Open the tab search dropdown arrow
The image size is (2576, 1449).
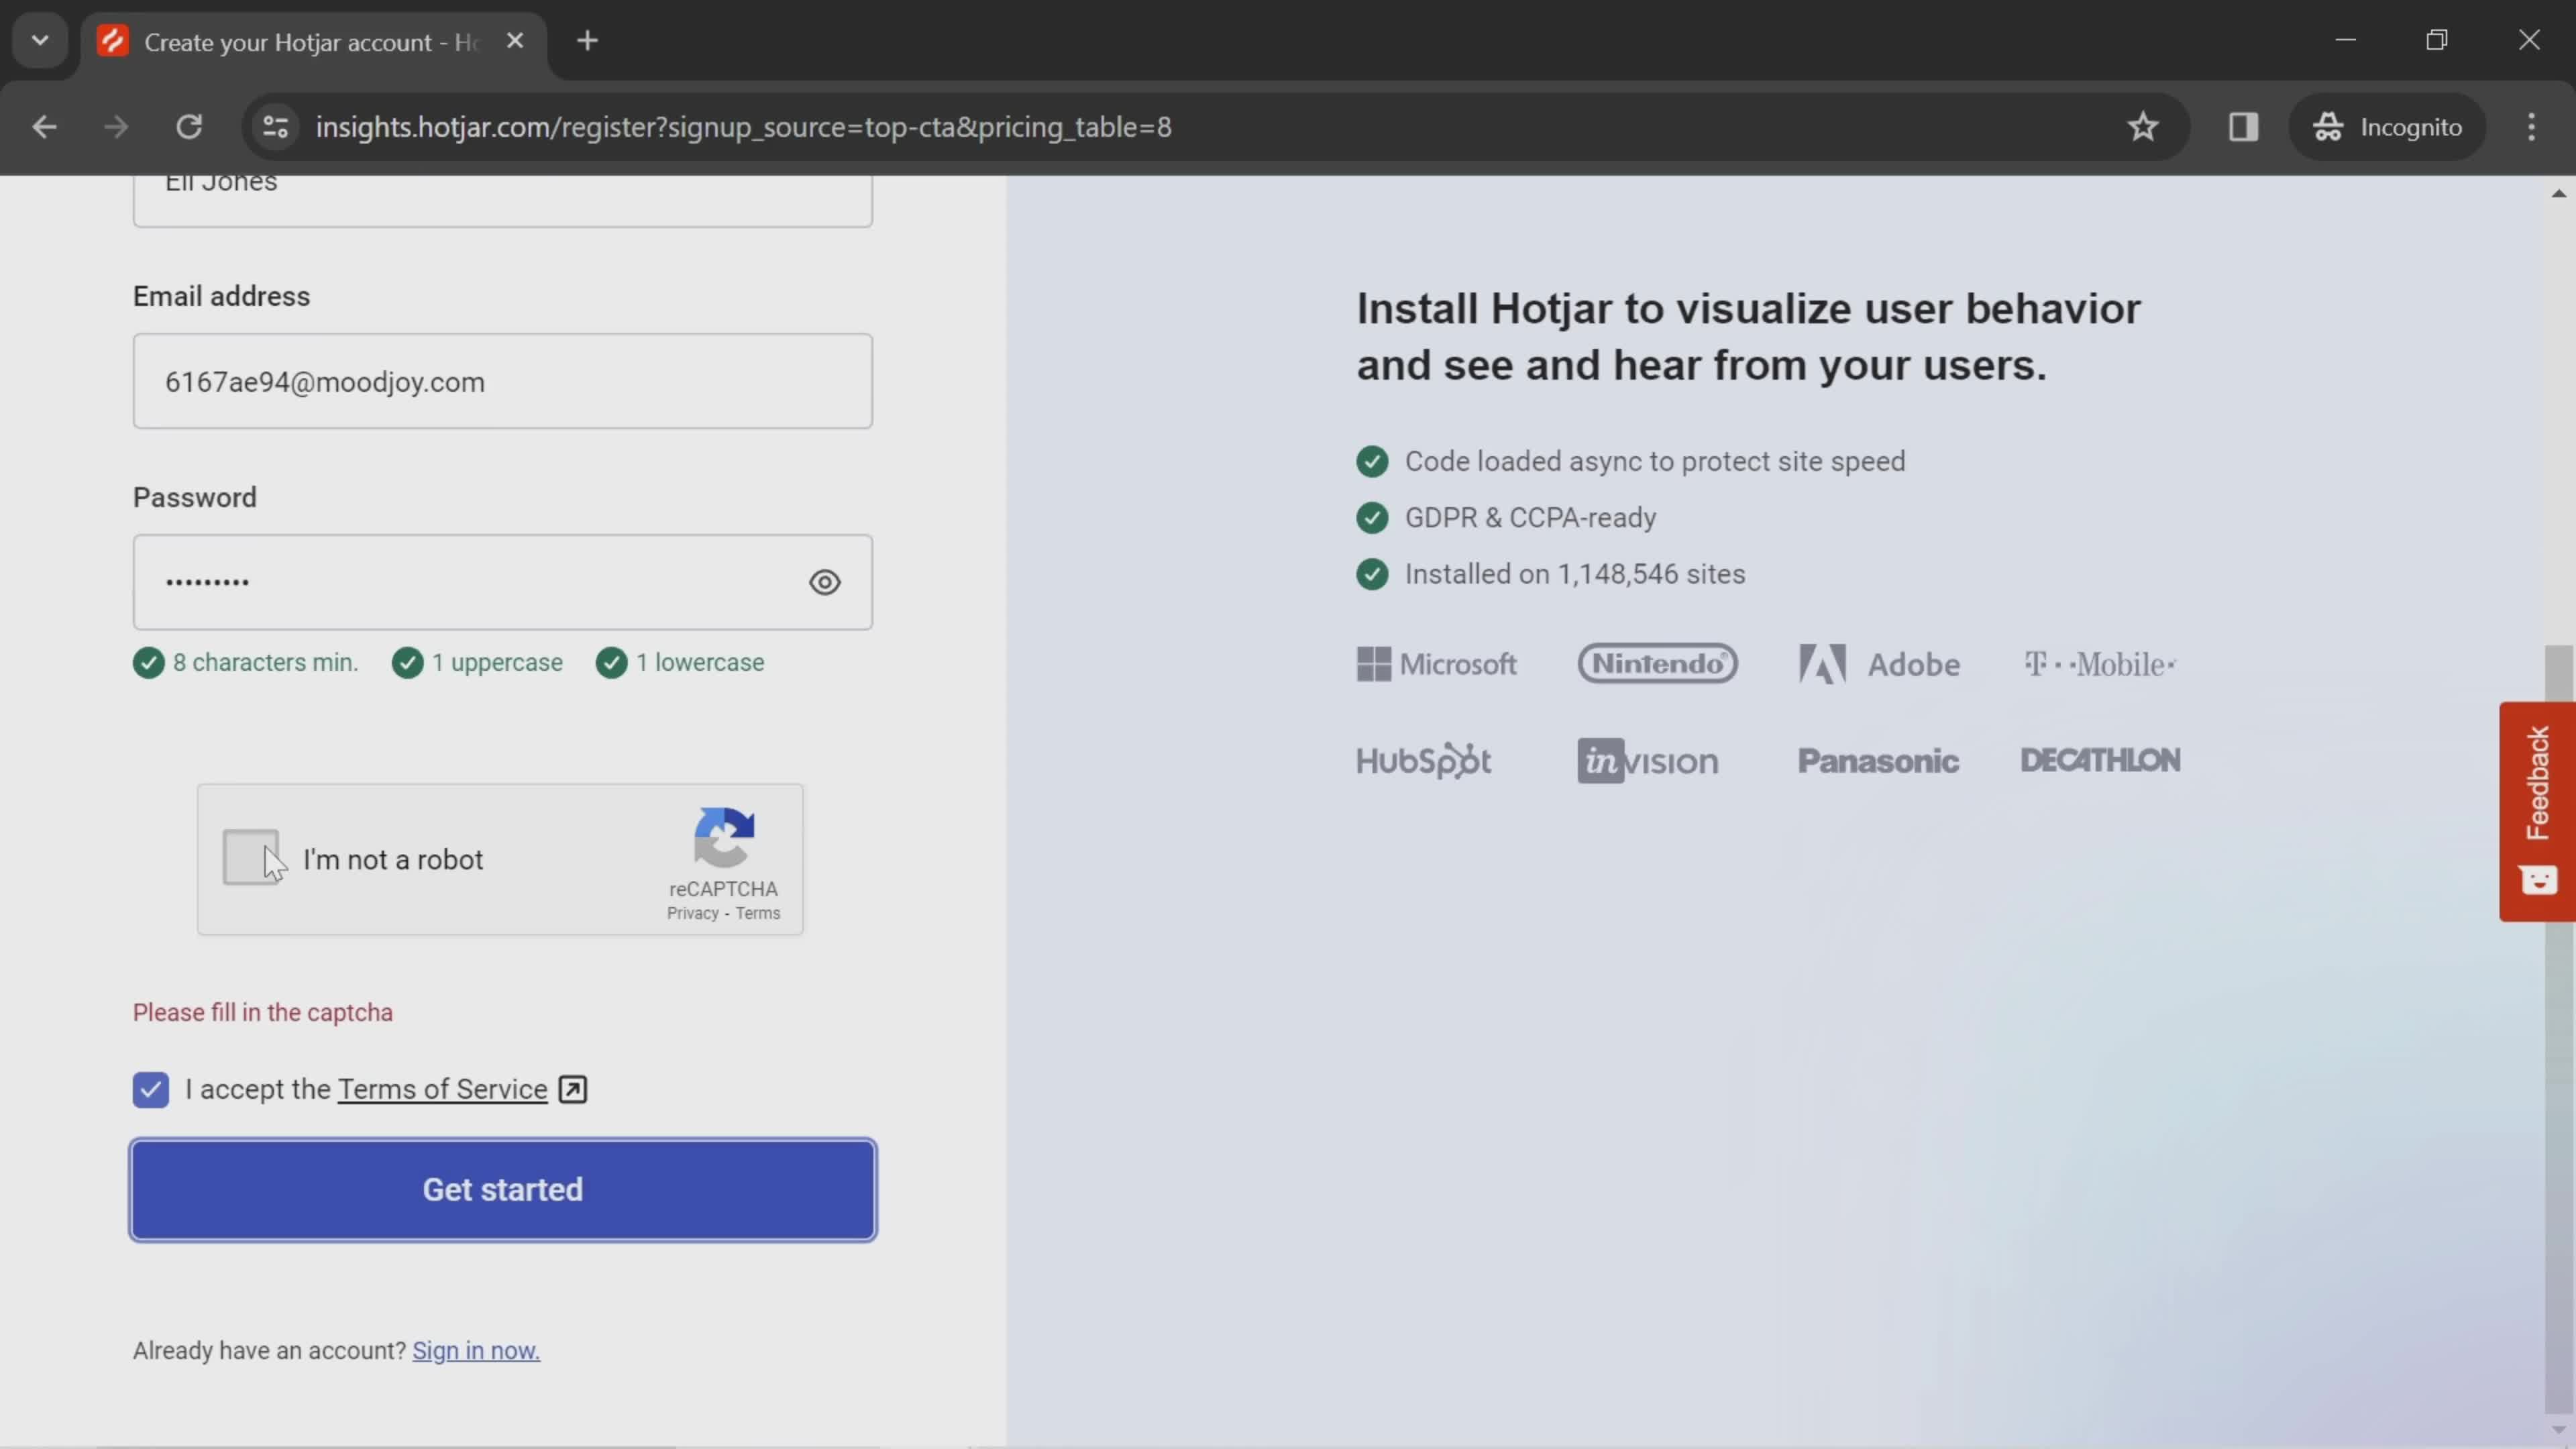pos(40,41)
